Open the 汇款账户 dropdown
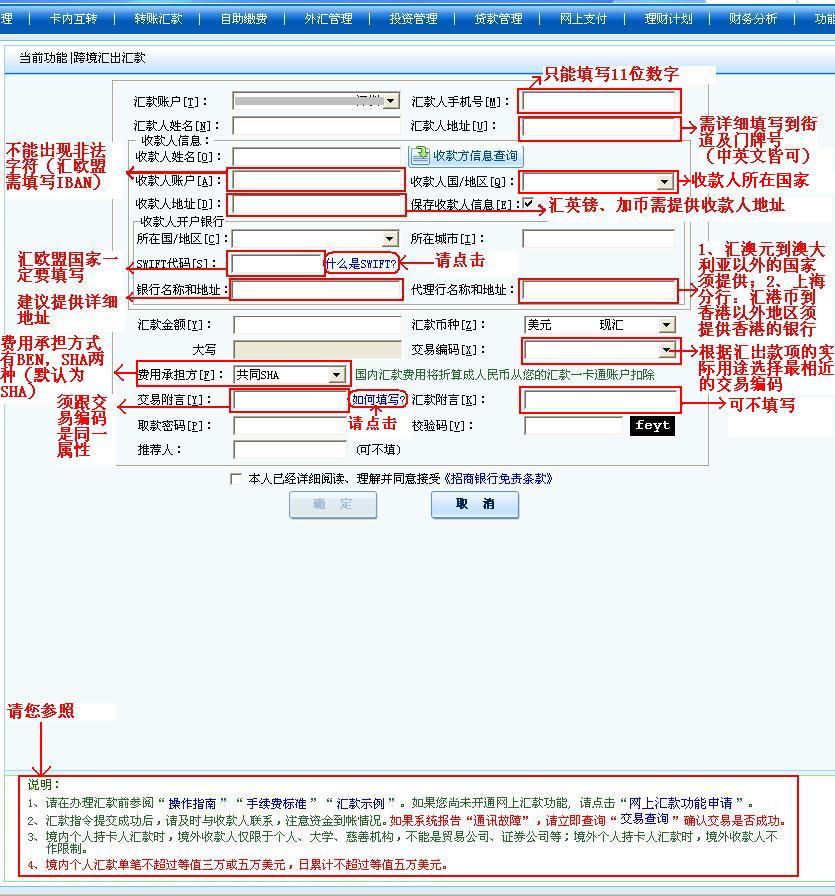The width and height of the screenshot is (835, 896). click(391, 101)
